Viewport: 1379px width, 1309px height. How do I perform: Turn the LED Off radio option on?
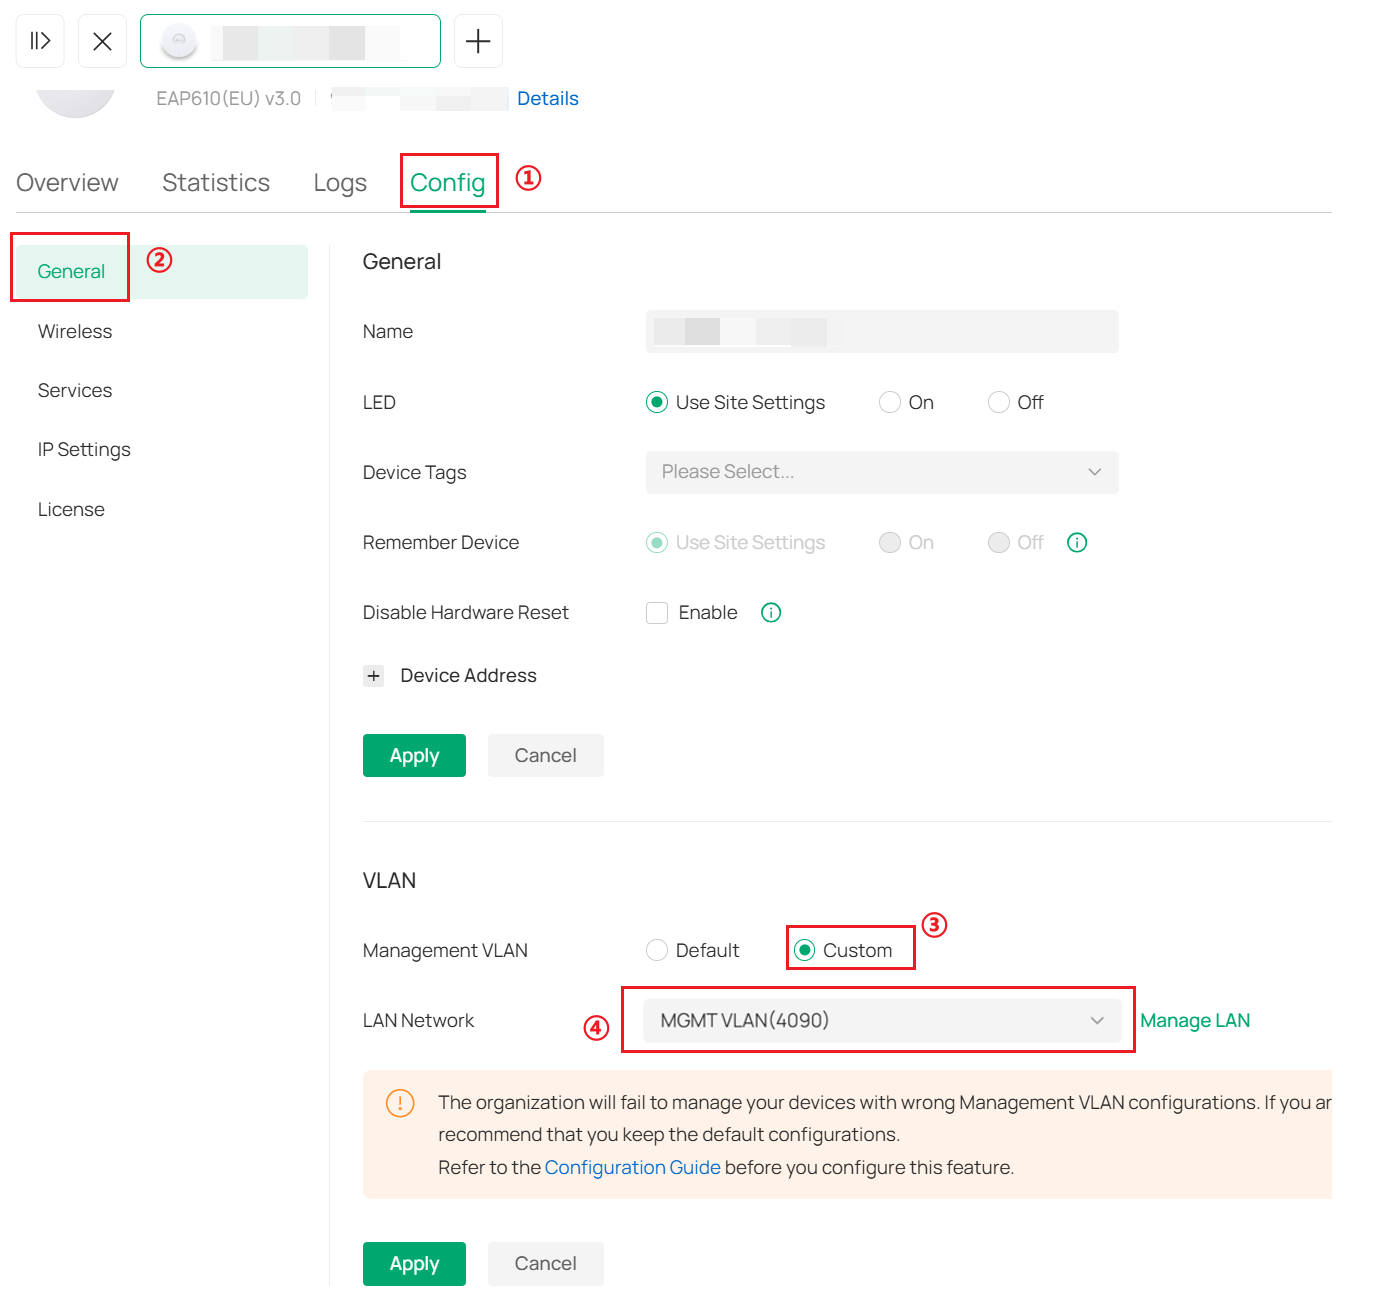click(x=998, y=402)
